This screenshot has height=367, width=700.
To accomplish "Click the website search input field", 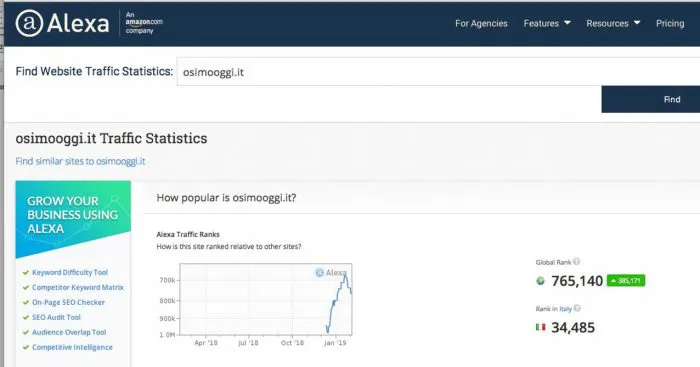I will click(438, 72).
